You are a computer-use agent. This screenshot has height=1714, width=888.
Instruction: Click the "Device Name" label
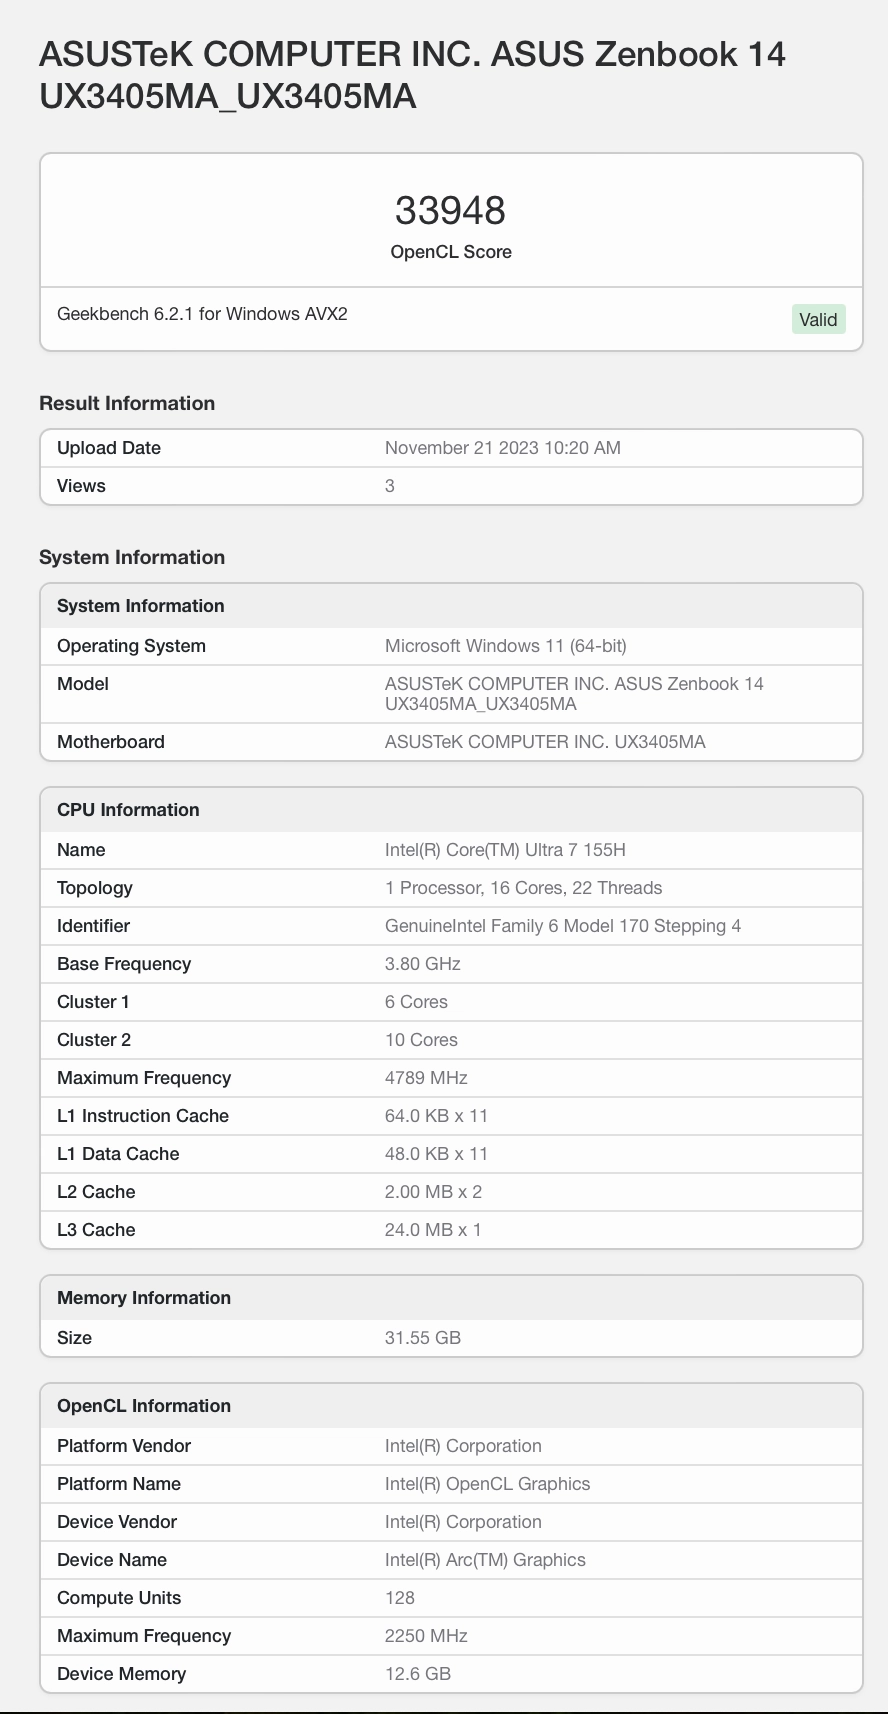coord(112,1560)
